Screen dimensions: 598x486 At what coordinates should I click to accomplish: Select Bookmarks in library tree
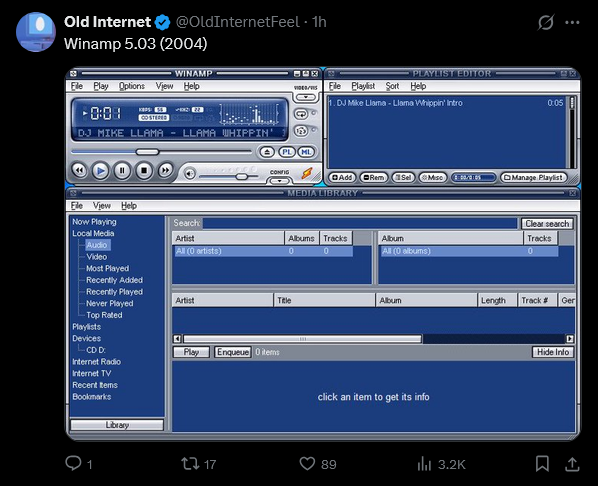point(92,397)
